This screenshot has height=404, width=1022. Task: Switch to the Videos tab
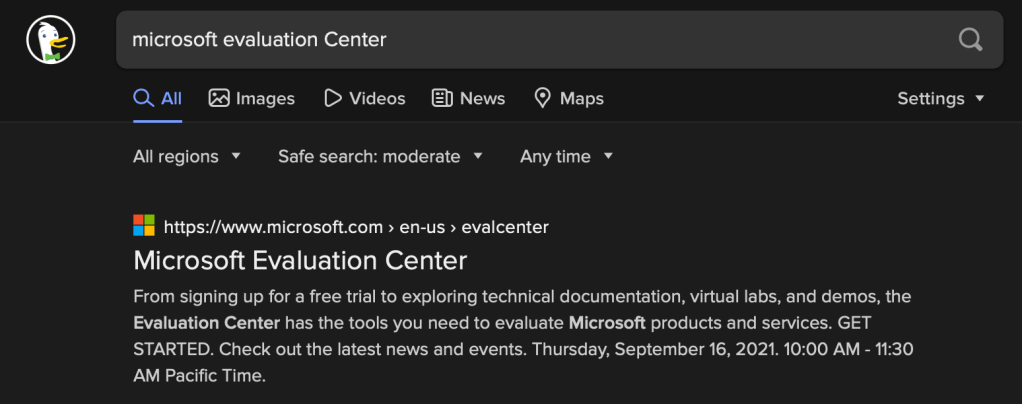376,98
